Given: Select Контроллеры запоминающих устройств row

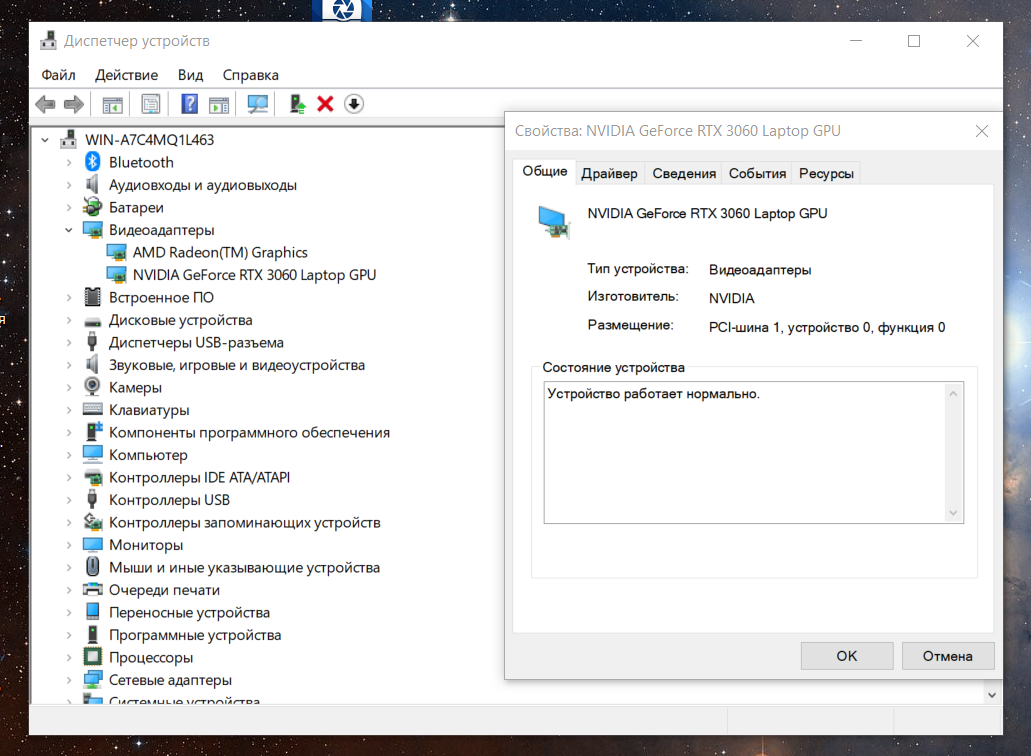Looking at the screenshot, I should pos(245,523).
